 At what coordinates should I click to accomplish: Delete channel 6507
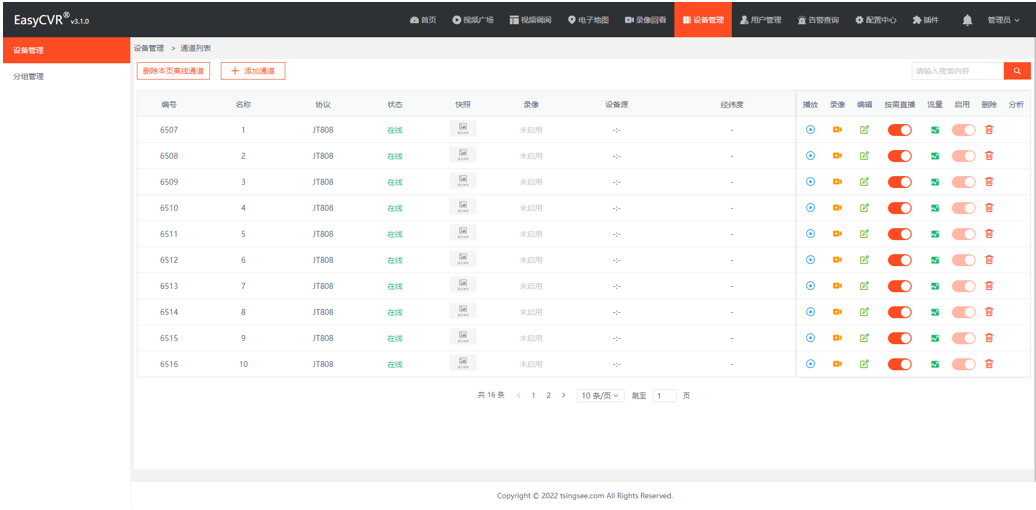point(989,130)
